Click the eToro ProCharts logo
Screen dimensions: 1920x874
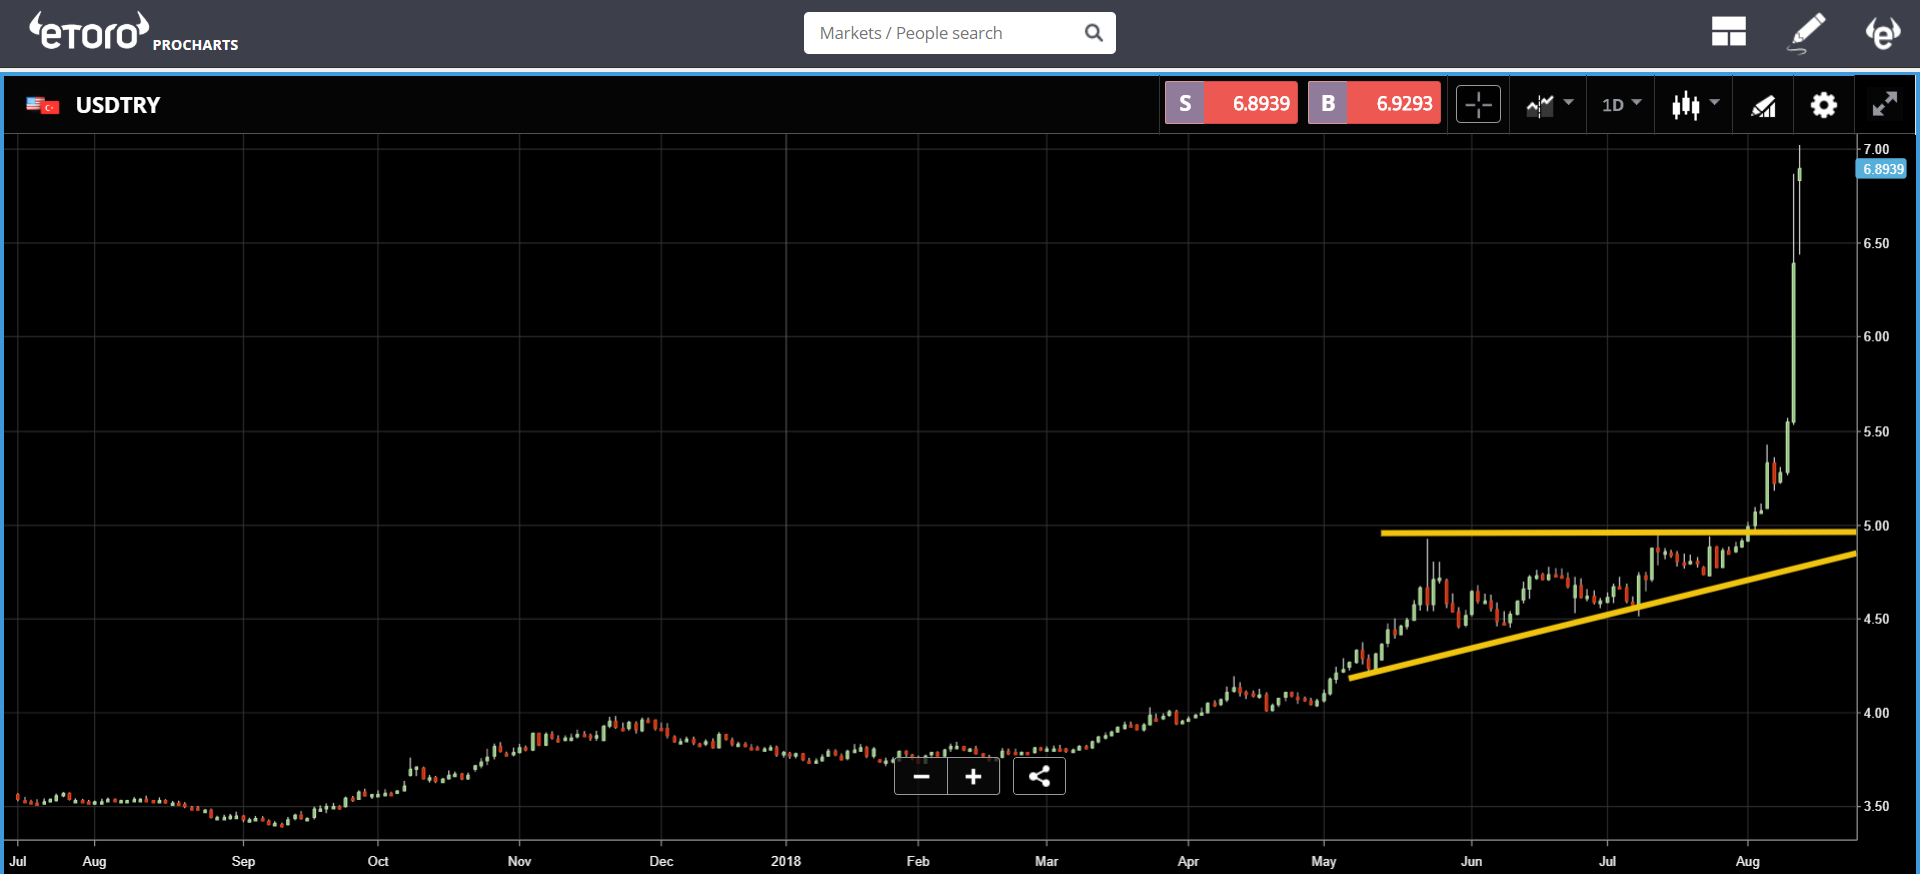point(133,32)
